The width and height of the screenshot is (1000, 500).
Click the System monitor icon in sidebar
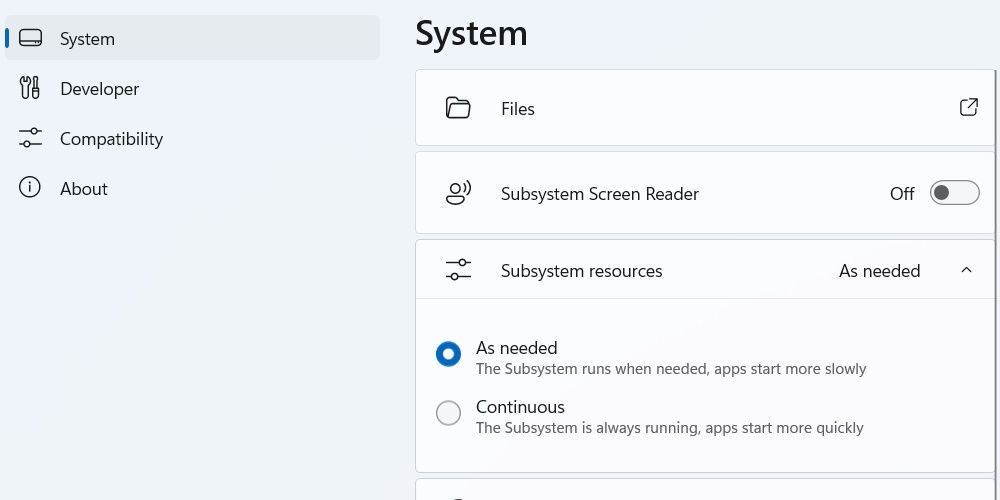coord(30,39)
